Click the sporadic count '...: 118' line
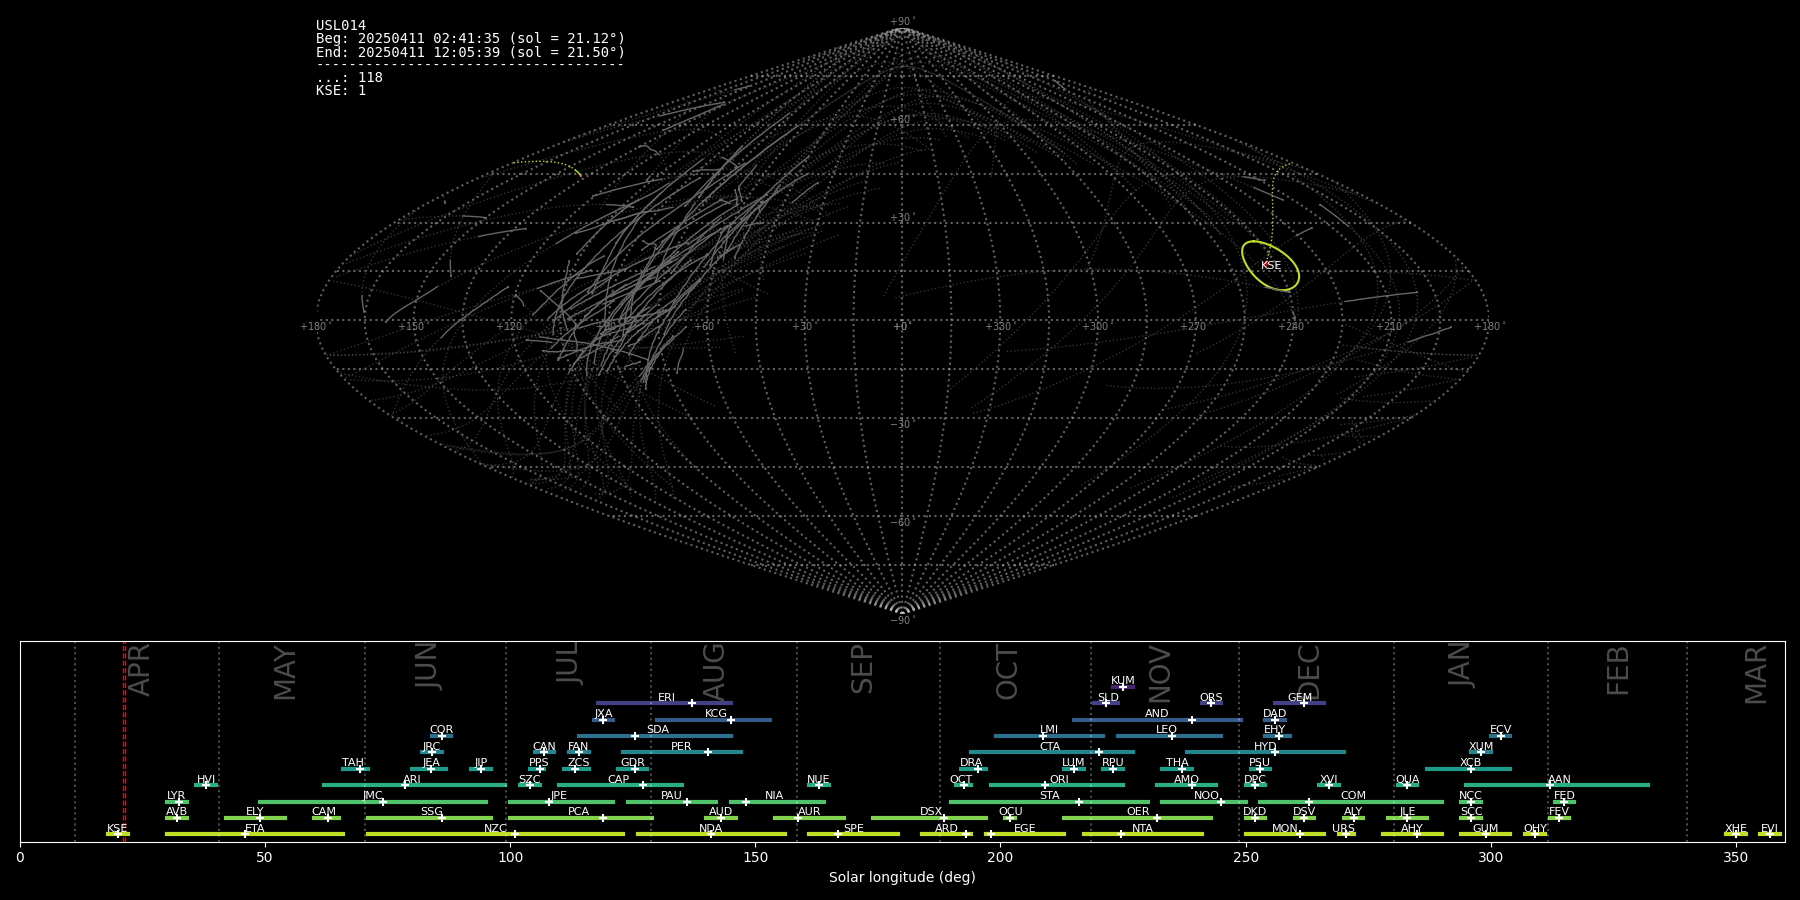The image size is (1800, 900). pyautogui.click(x=349, y=78)
